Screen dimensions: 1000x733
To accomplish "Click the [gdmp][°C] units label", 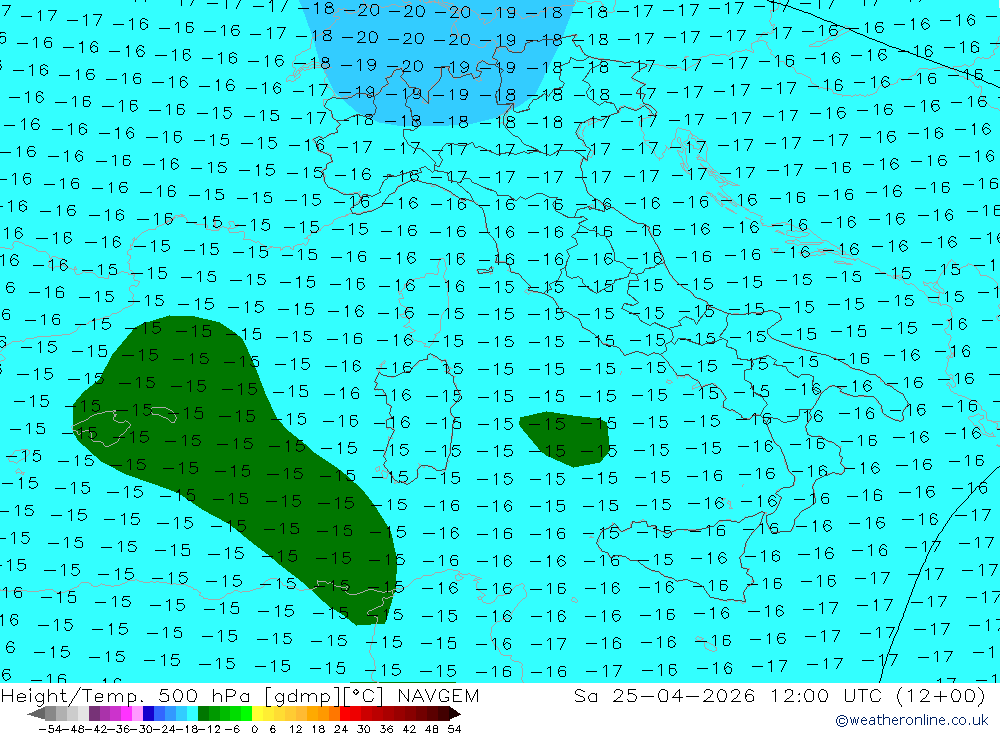I will click(x=324, y=695).
